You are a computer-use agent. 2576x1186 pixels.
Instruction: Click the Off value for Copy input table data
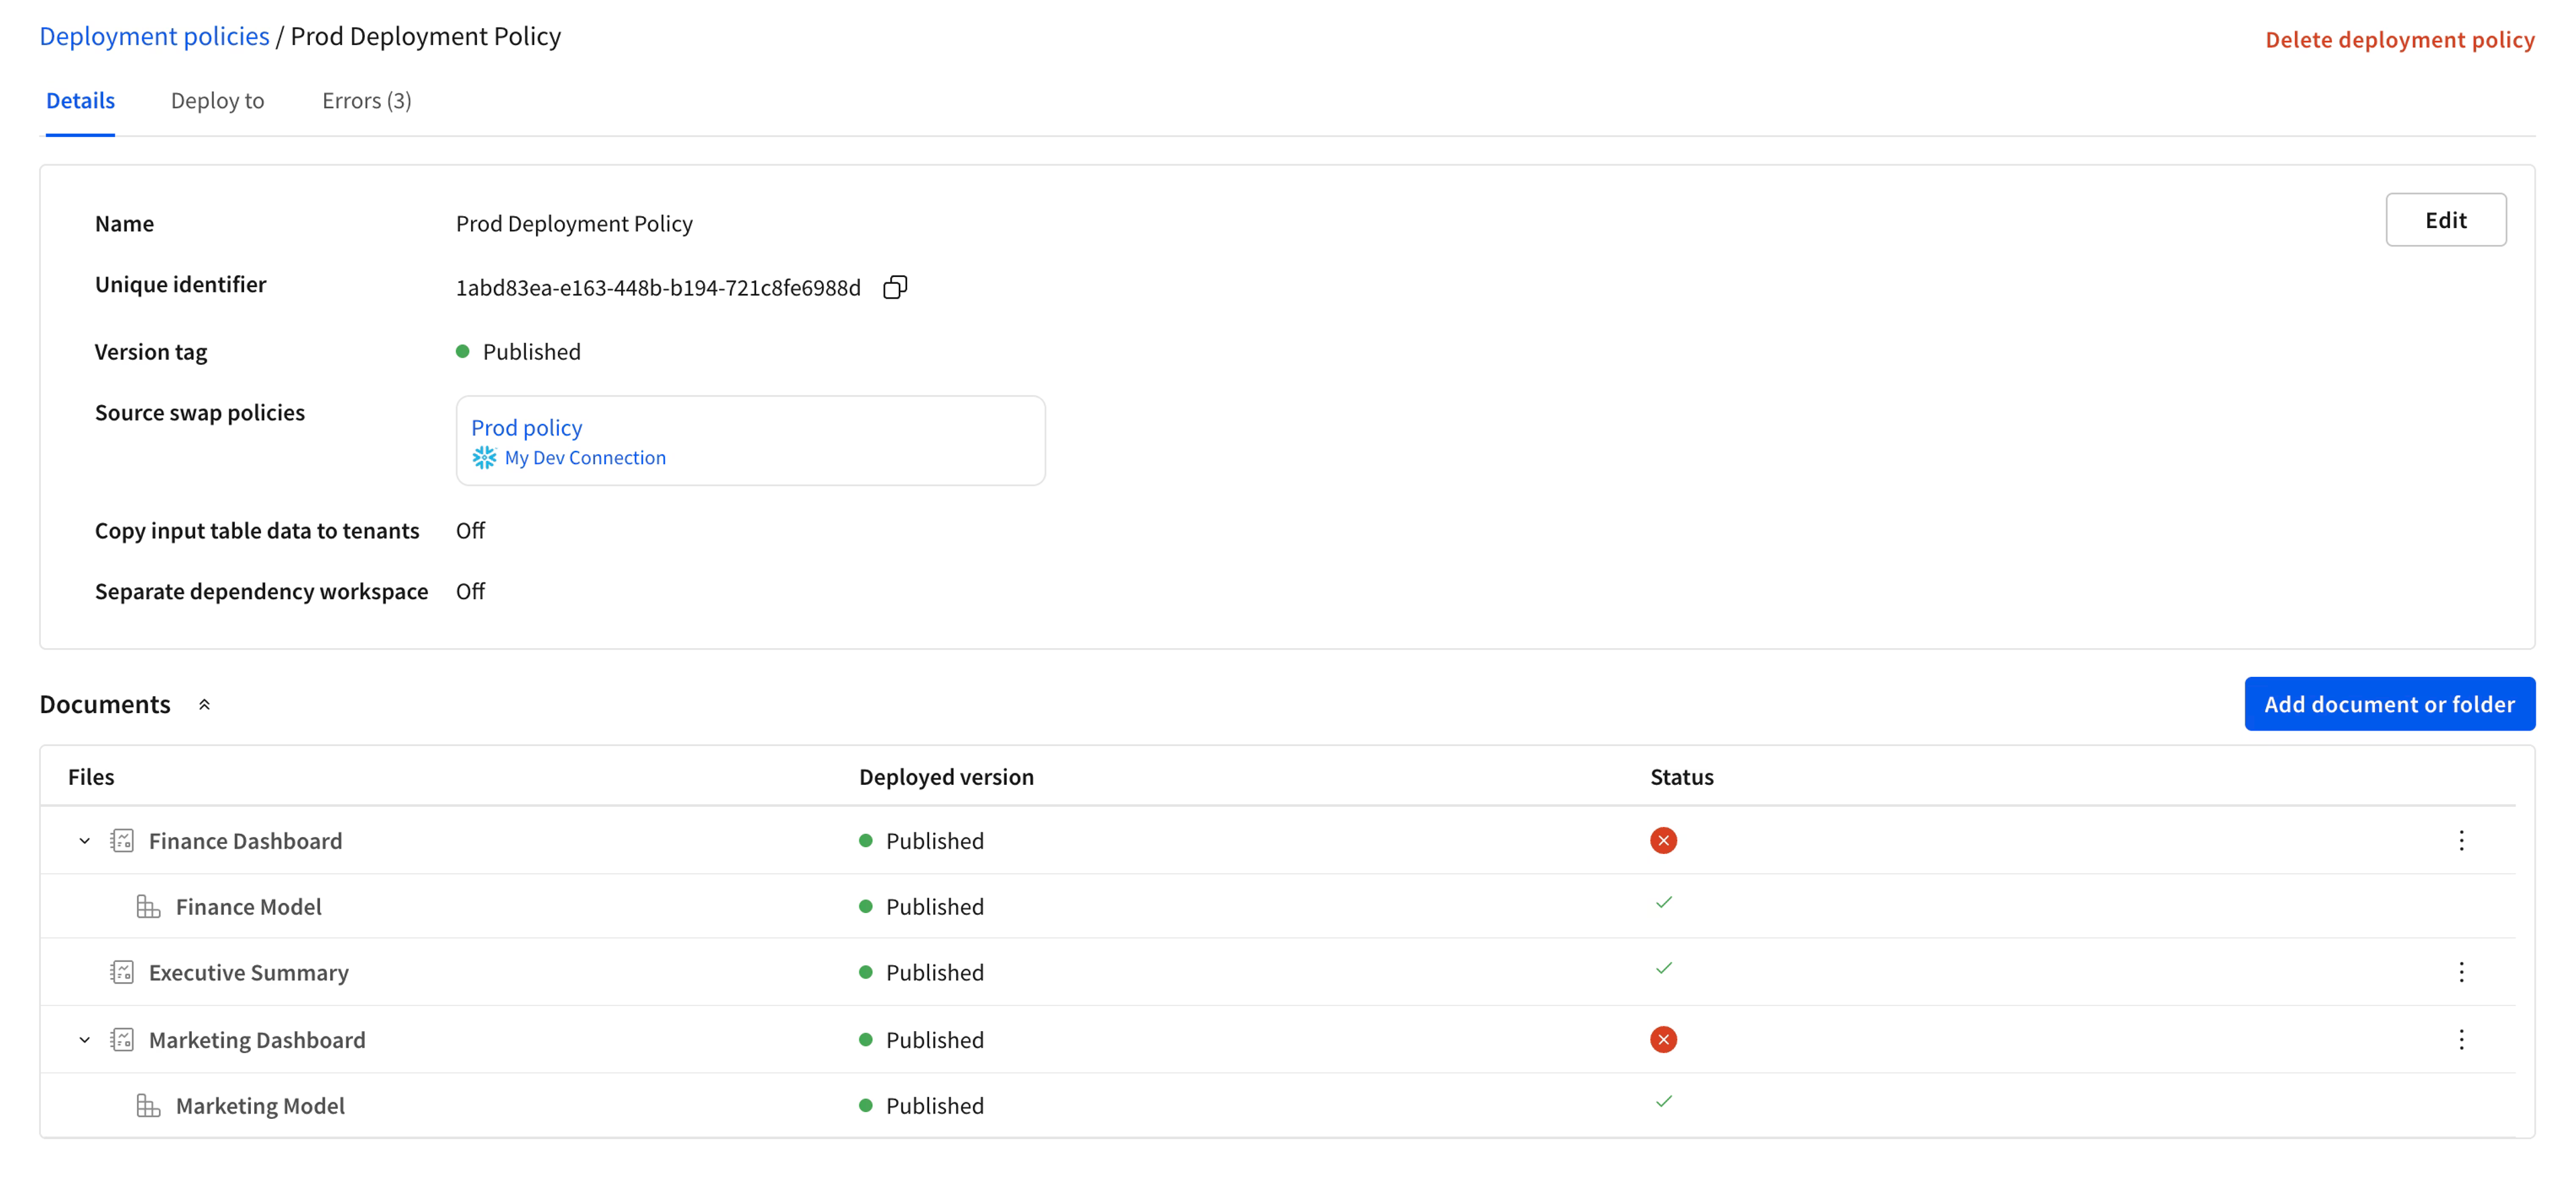click(470, 531)
